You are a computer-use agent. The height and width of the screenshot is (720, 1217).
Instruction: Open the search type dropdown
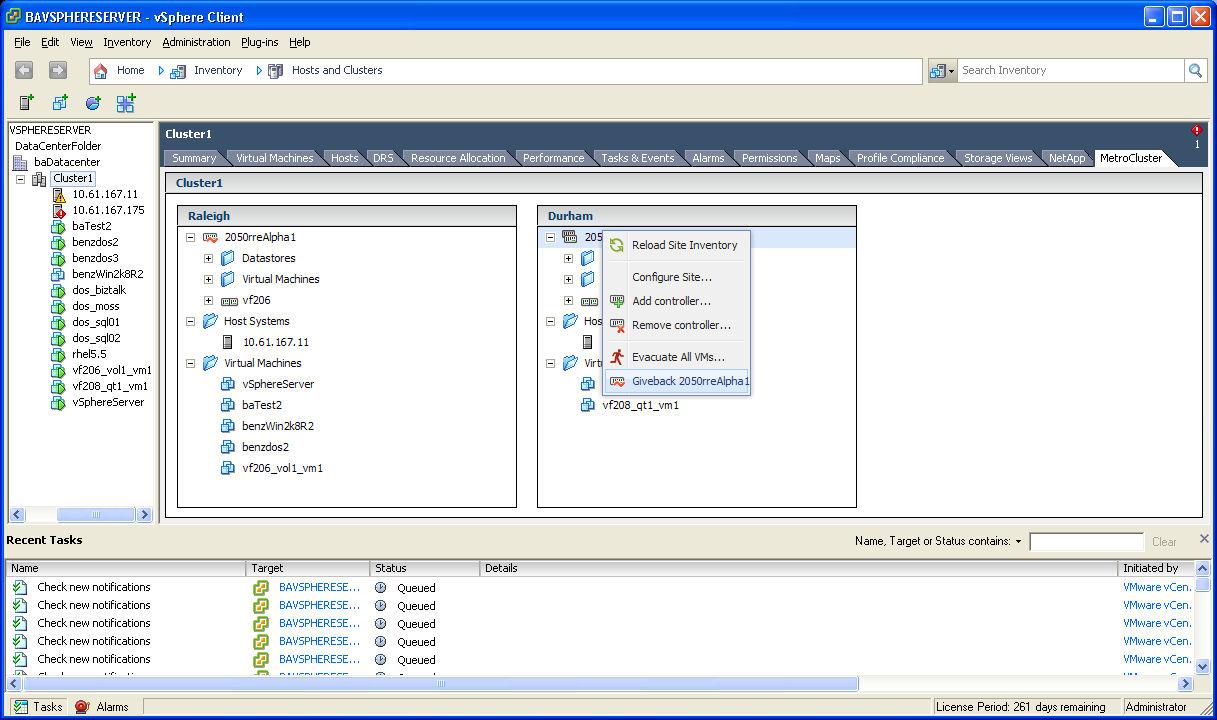[942, 70]
